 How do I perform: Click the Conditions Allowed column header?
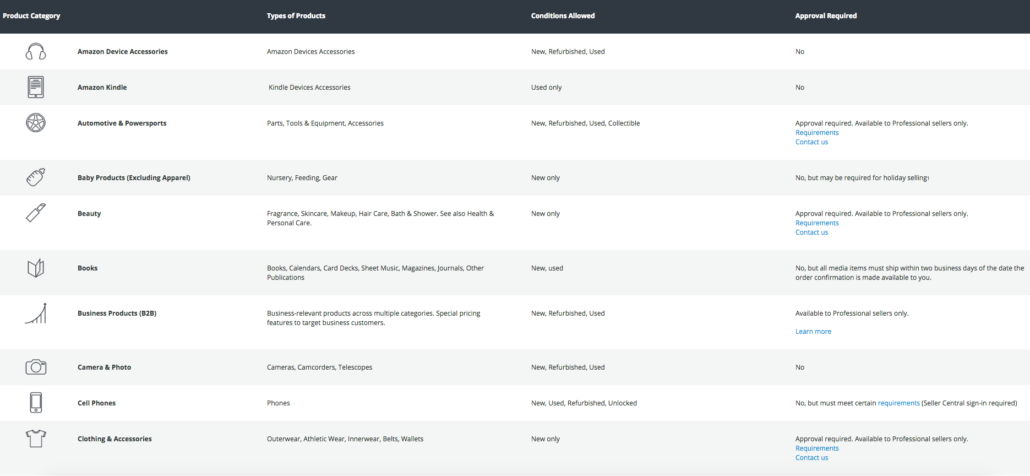tap(562, 16)
